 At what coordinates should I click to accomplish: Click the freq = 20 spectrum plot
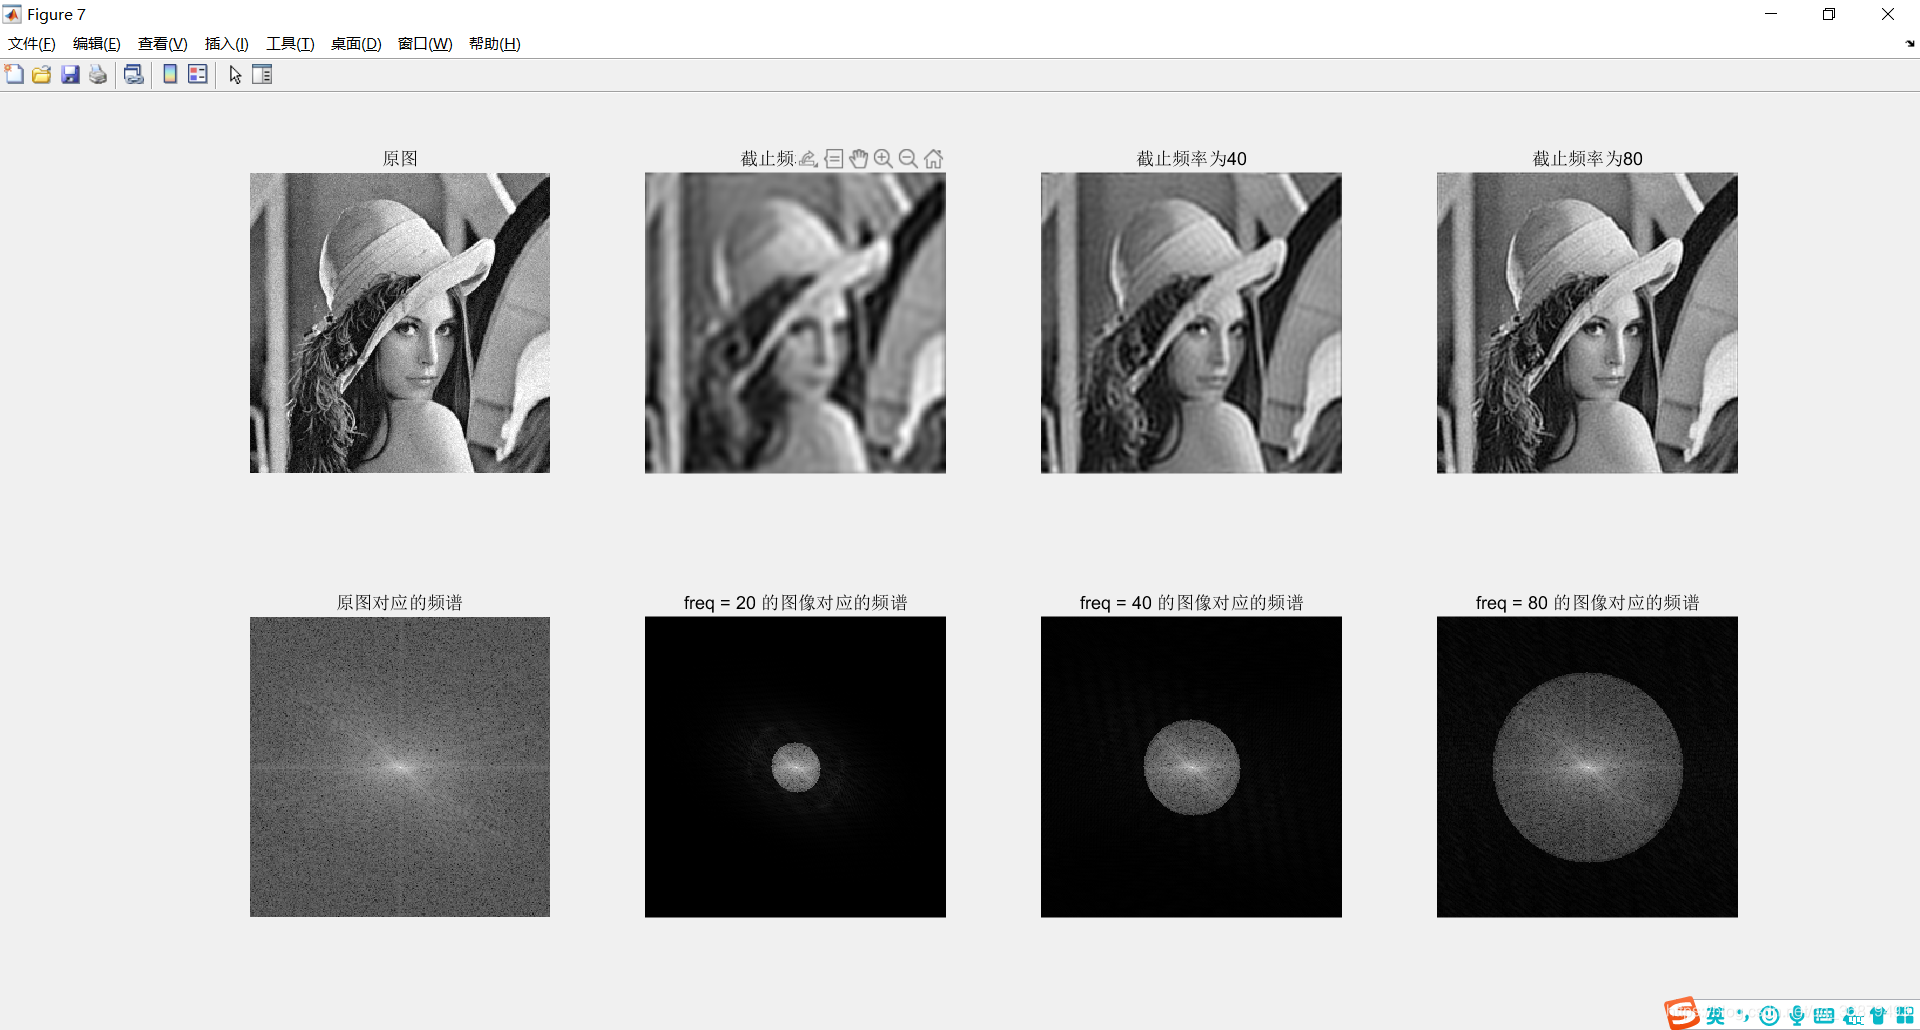[x=795, y=767]
